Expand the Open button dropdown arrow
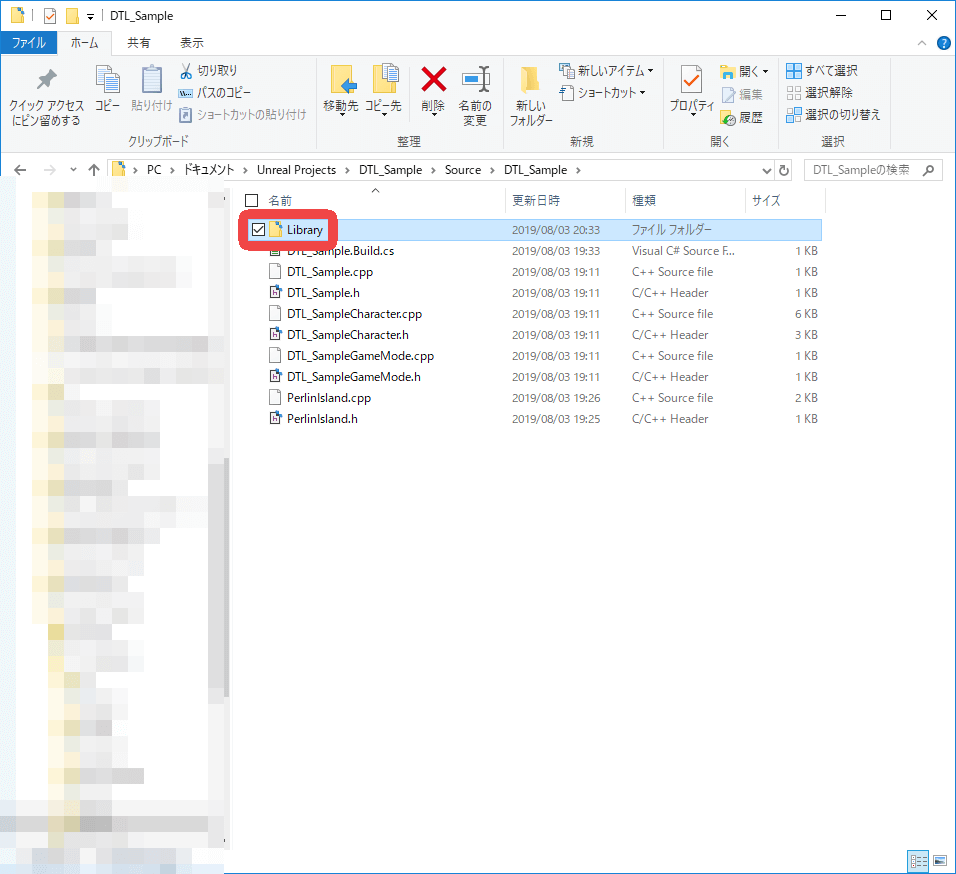Image resolution: width=956 pixels, height=874 pixels. (766, 72)
